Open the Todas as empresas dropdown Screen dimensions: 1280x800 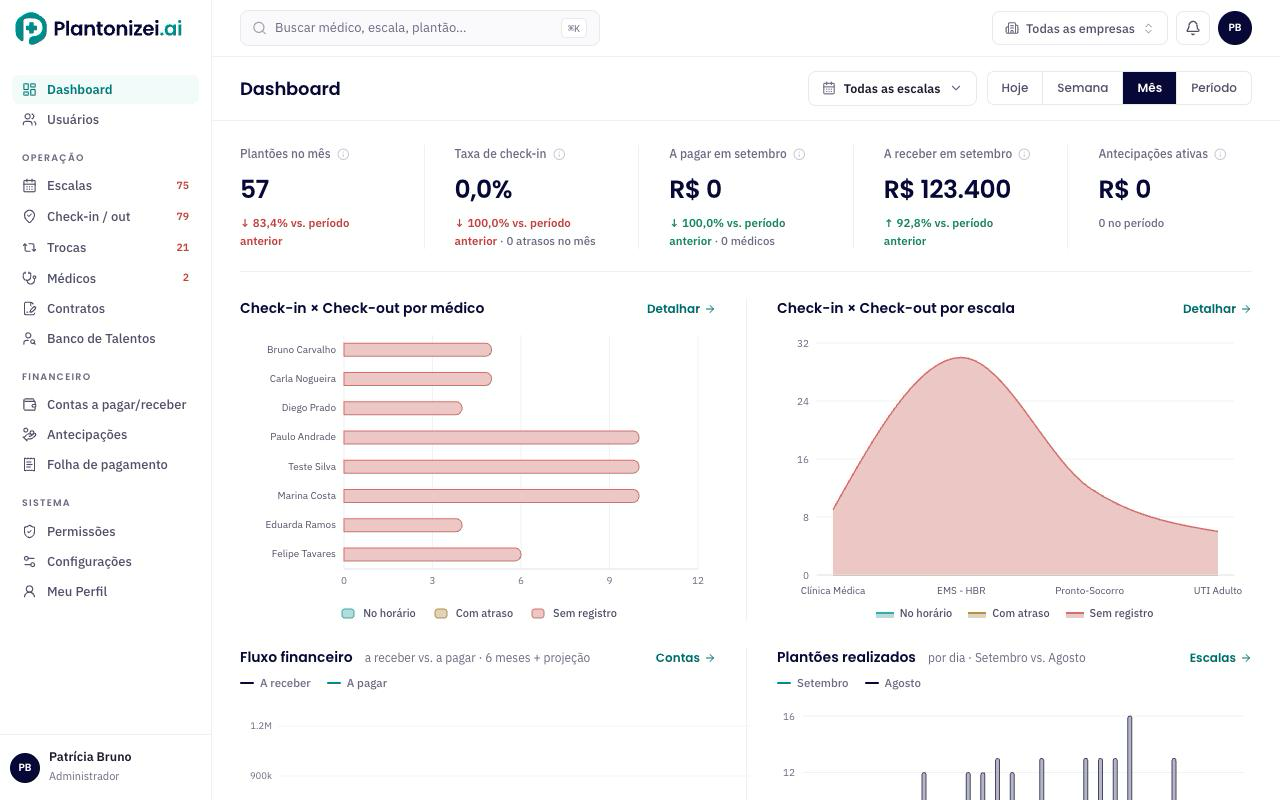click(1079, 28)
